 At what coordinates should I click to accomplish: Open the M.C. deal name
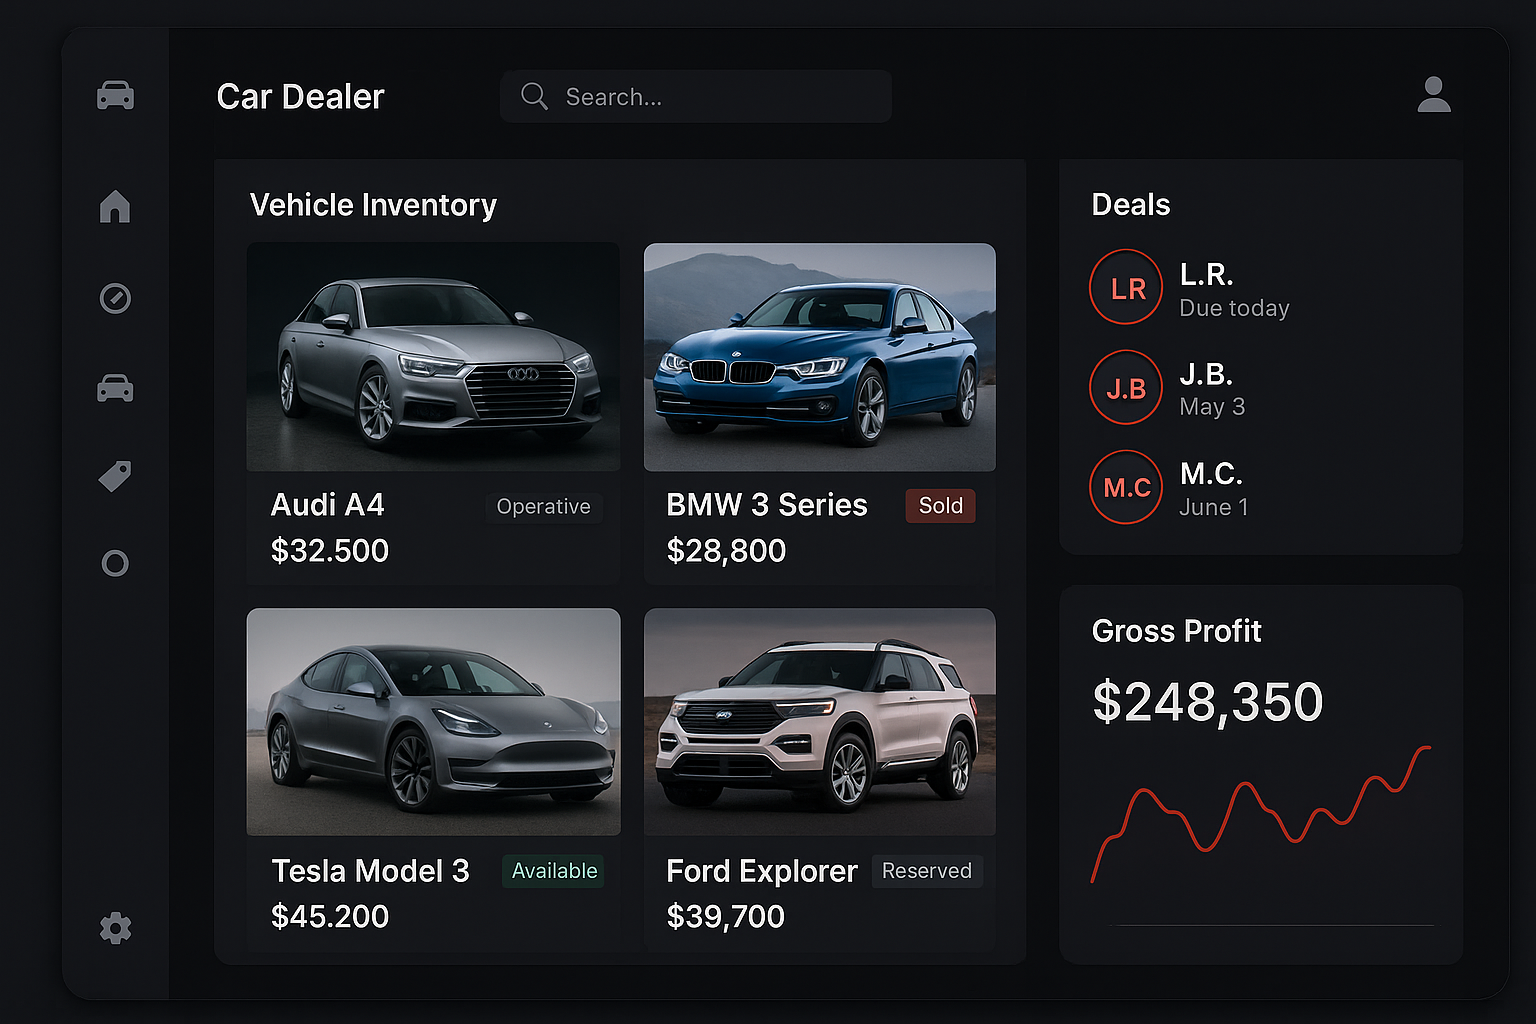tap(1211, 473)
